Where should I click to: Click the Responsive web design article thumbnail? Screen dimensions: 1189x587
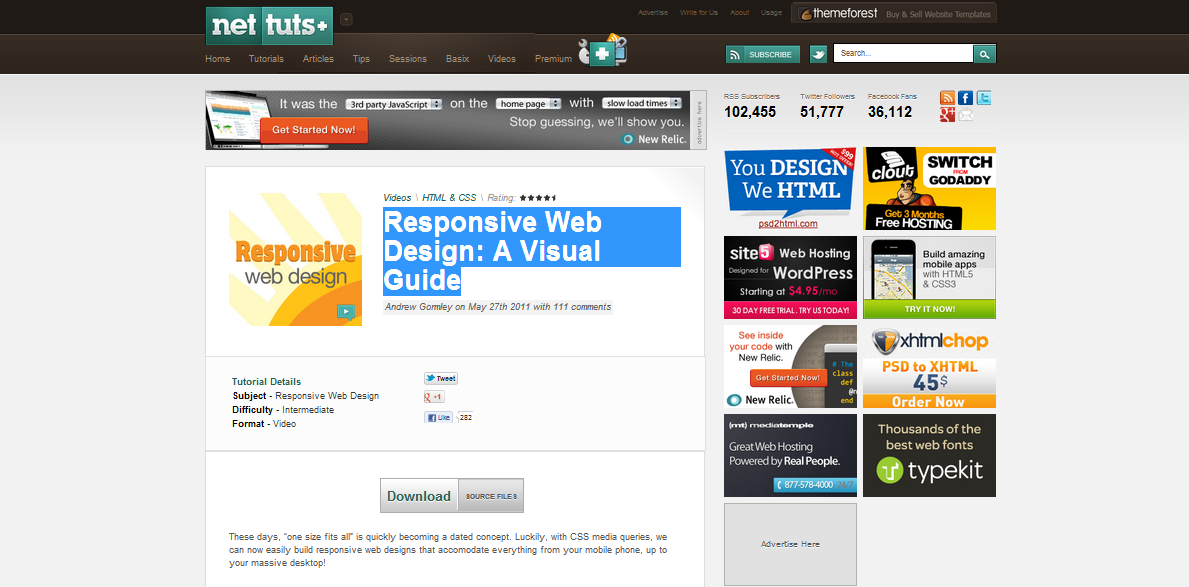(295, 260)
